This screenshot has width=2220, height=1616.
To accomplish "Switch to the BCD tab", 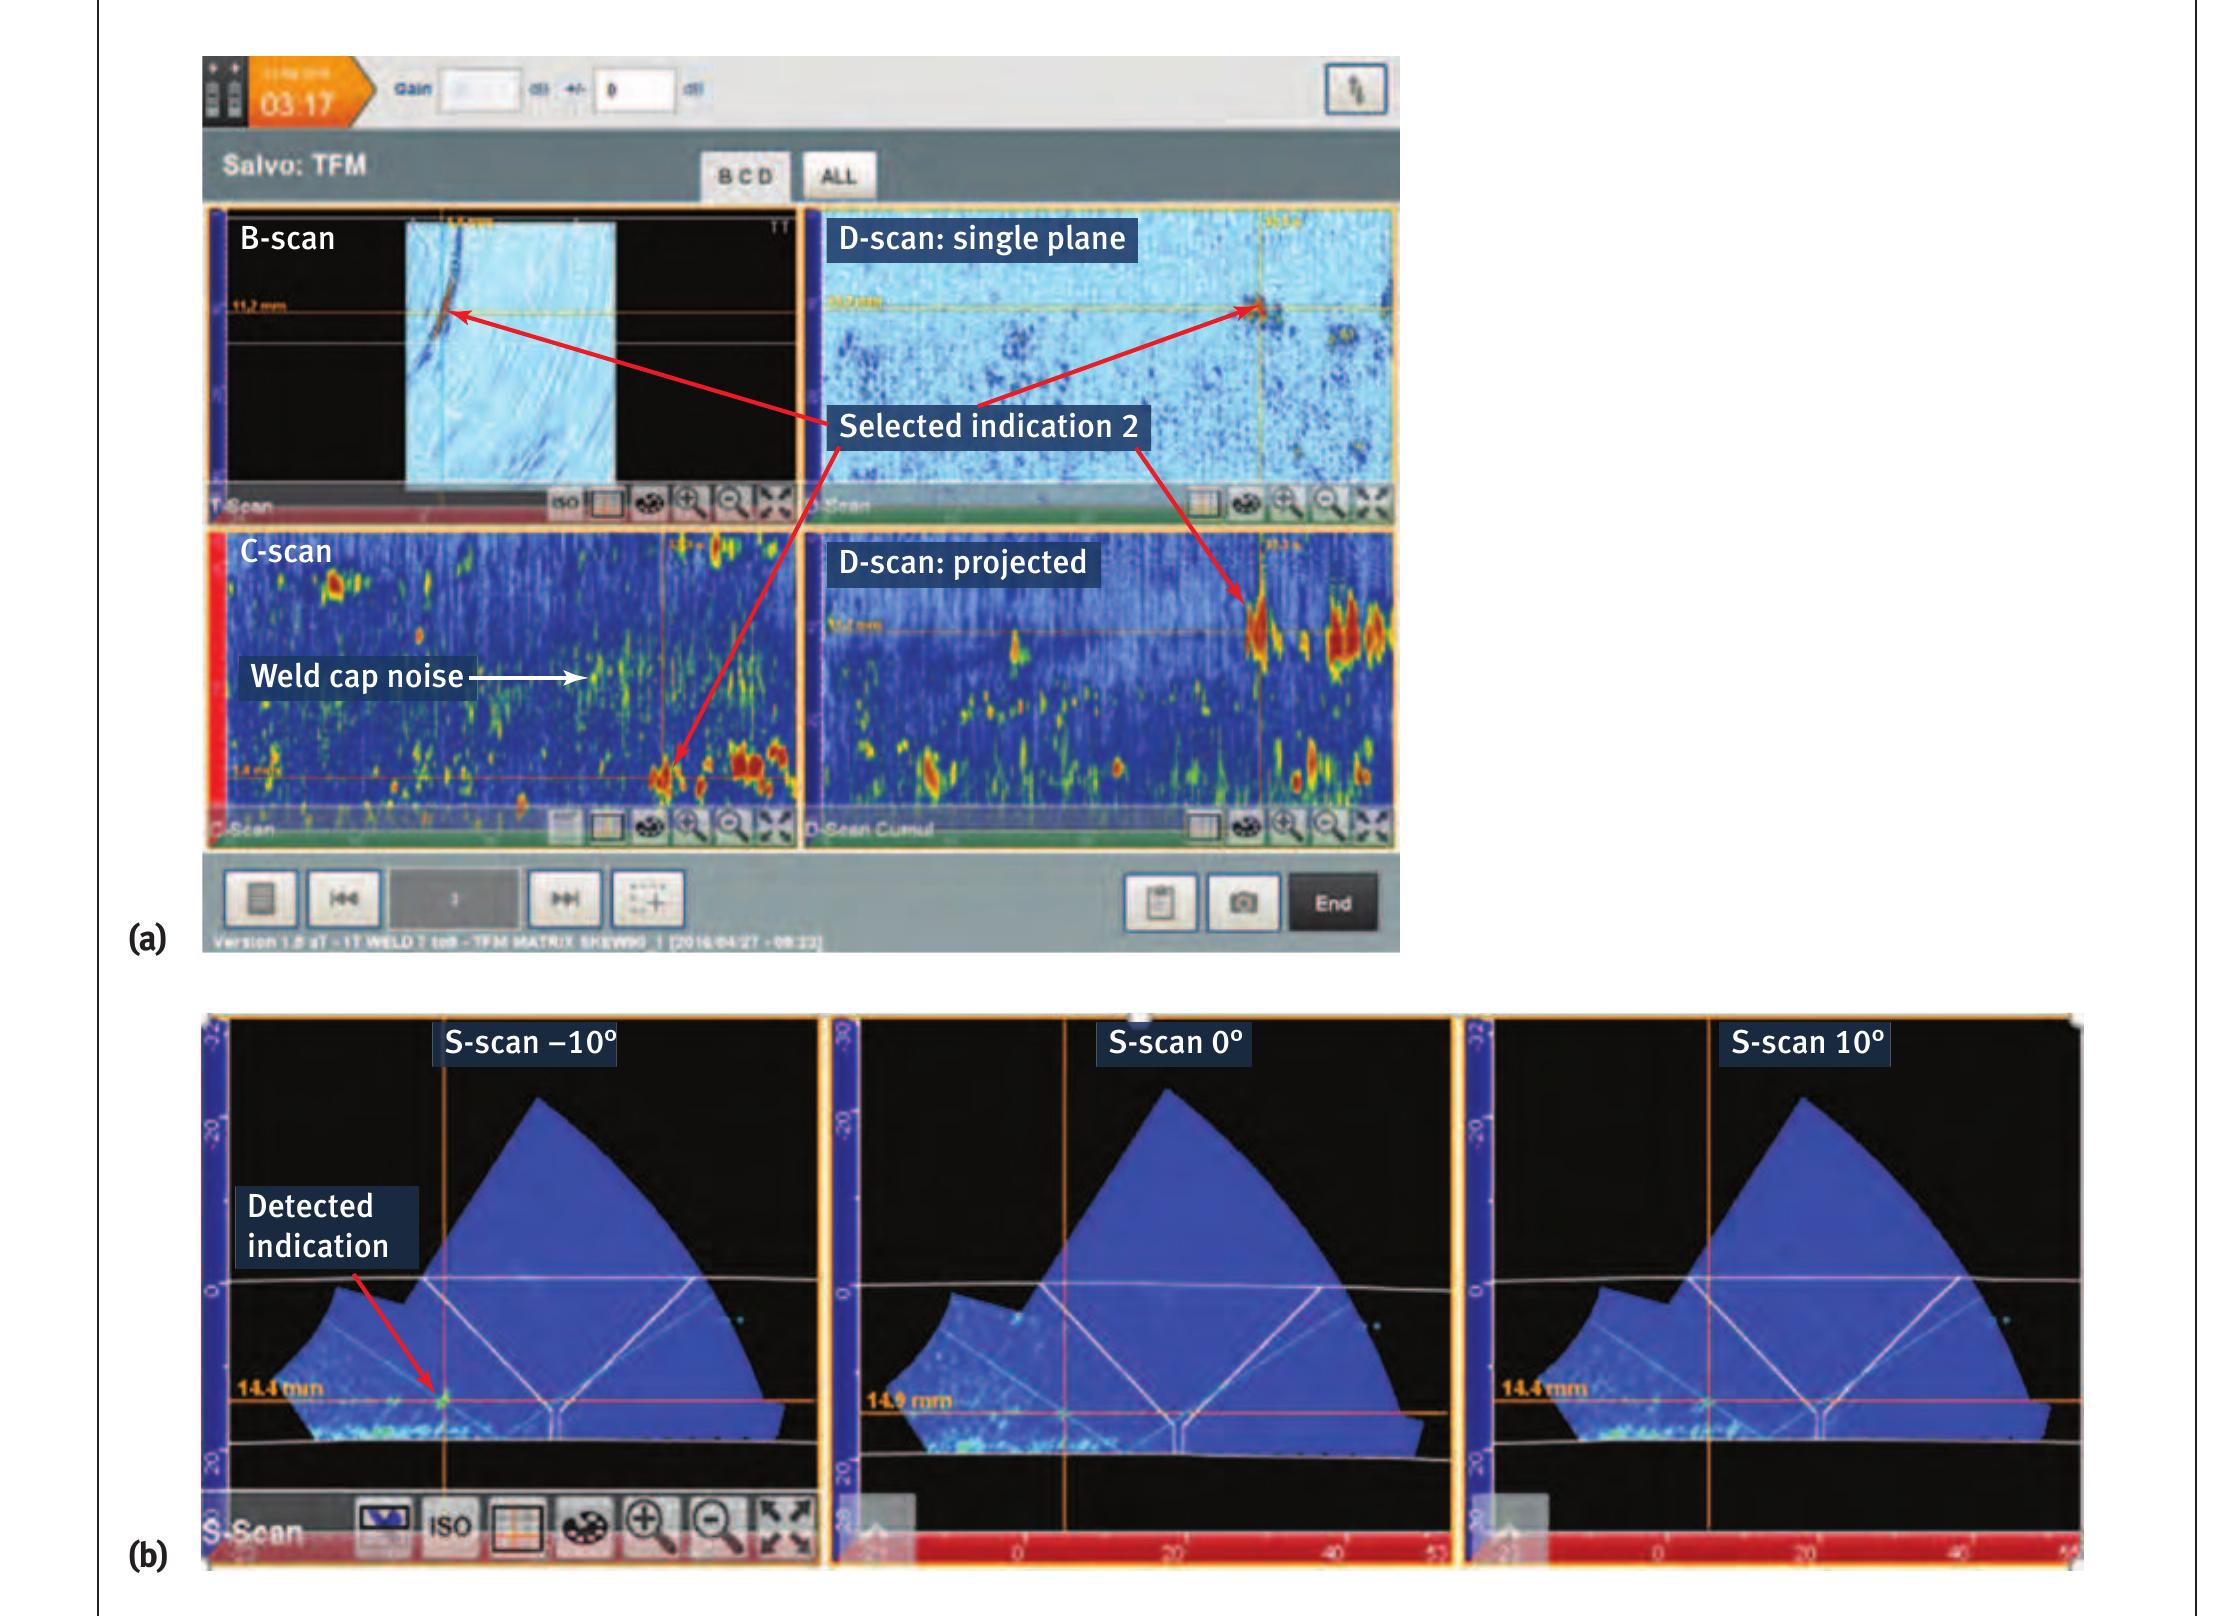I will click(x=745, y=175).
